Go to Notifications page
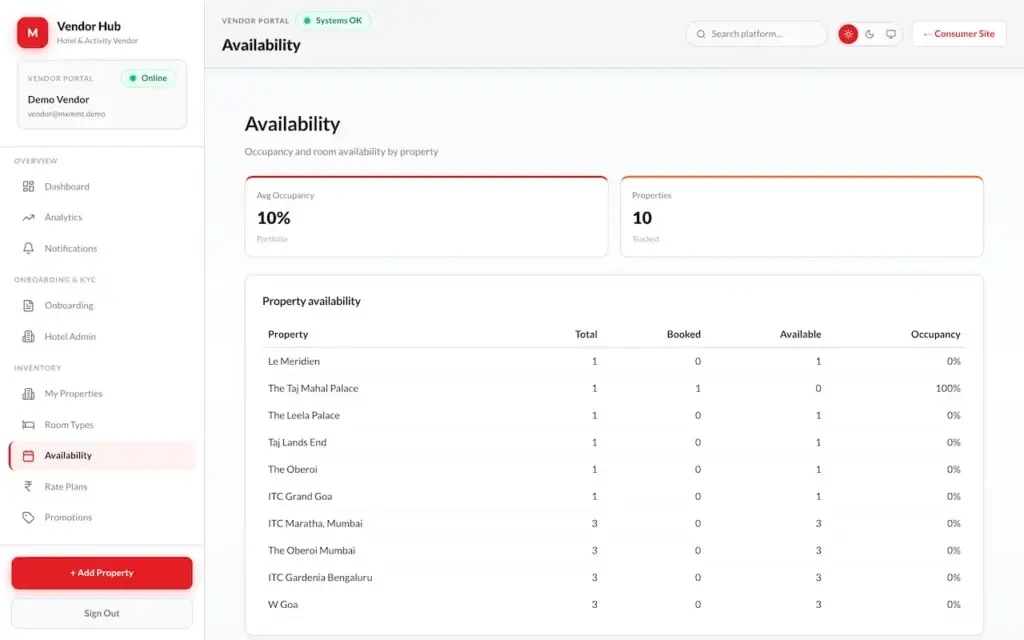 click(x=102, y=248)
